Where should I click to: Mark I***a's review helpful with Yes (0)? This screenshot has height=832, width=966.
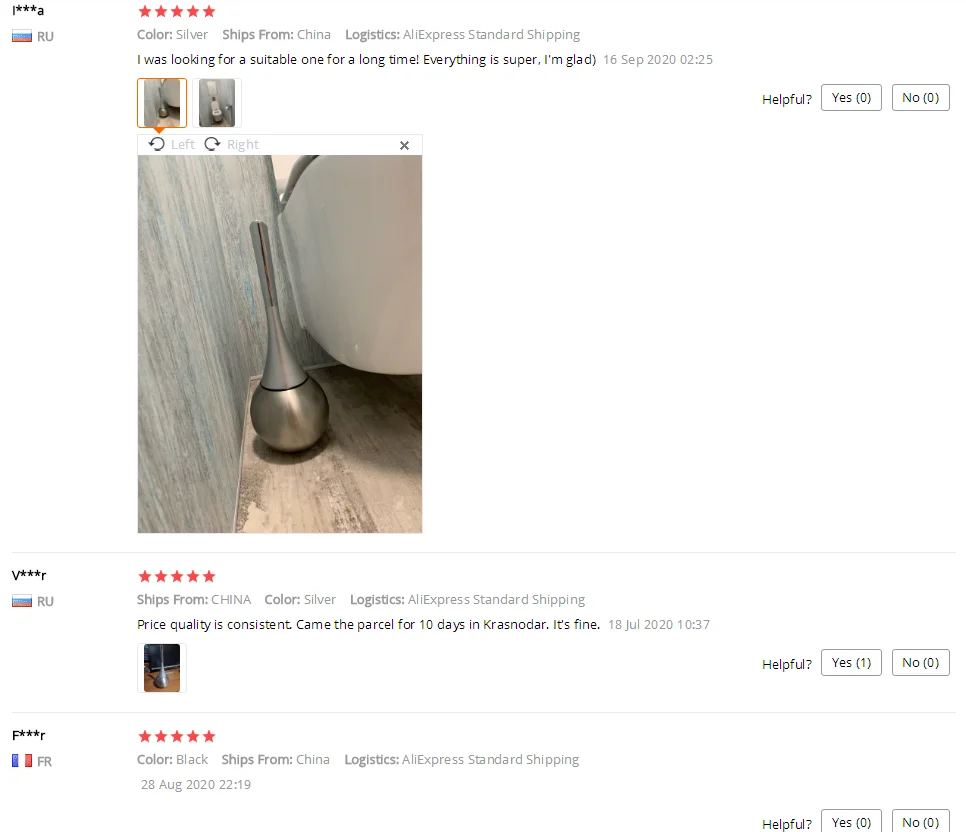click(851, 97)
